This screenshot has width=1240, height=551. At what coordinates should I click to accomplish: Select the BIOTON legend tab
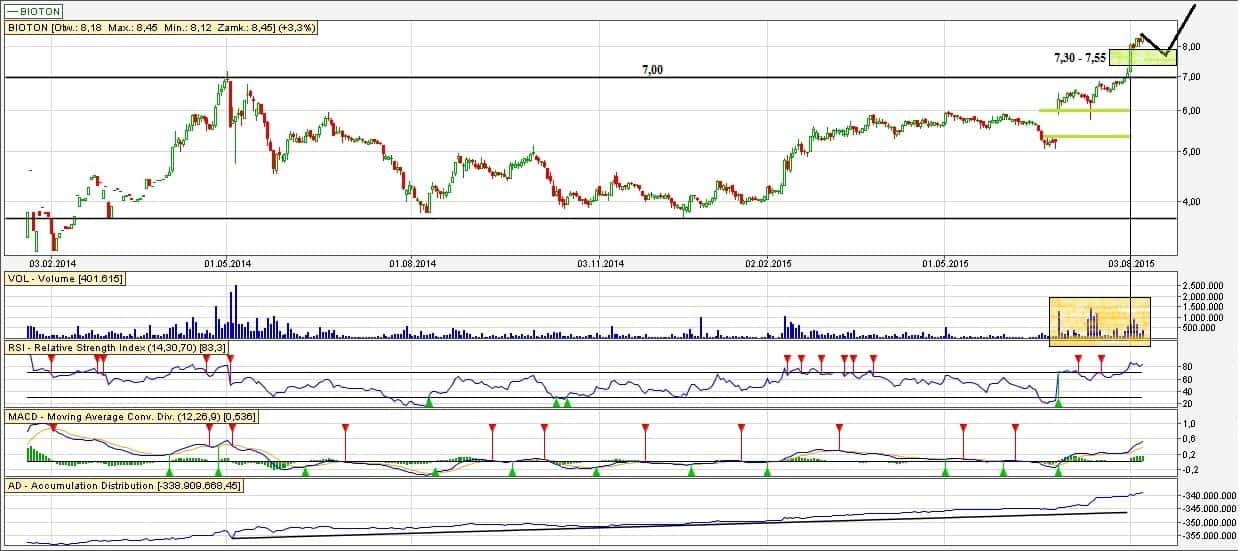[33, 9]
